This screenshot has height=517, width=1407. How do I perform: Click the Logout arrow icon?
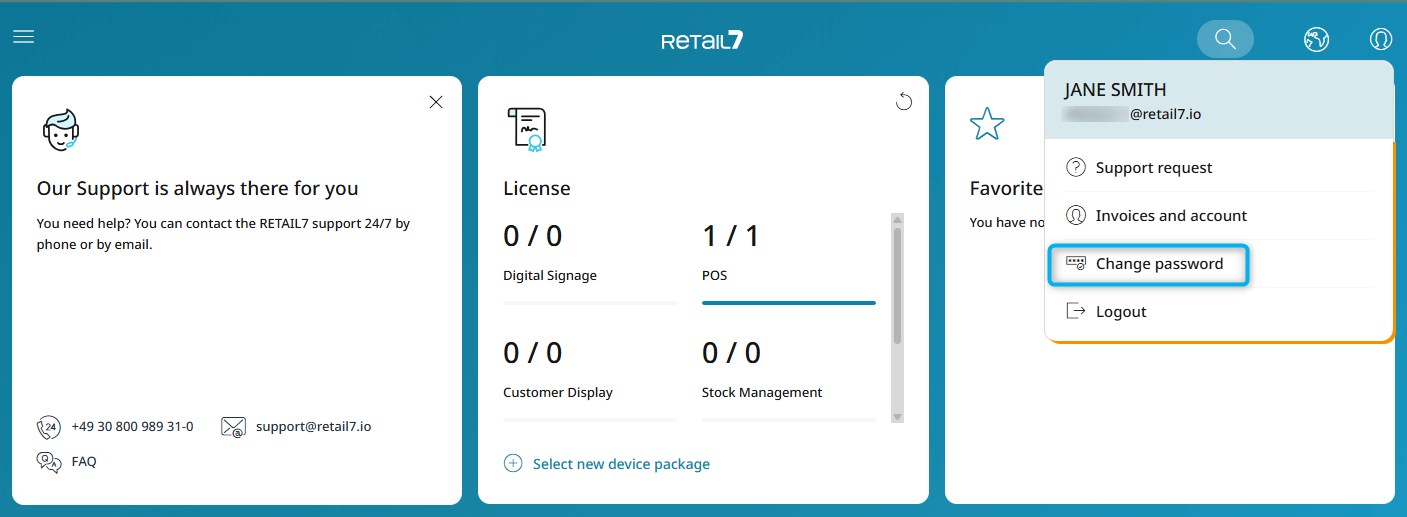[x=1076, y=311]
